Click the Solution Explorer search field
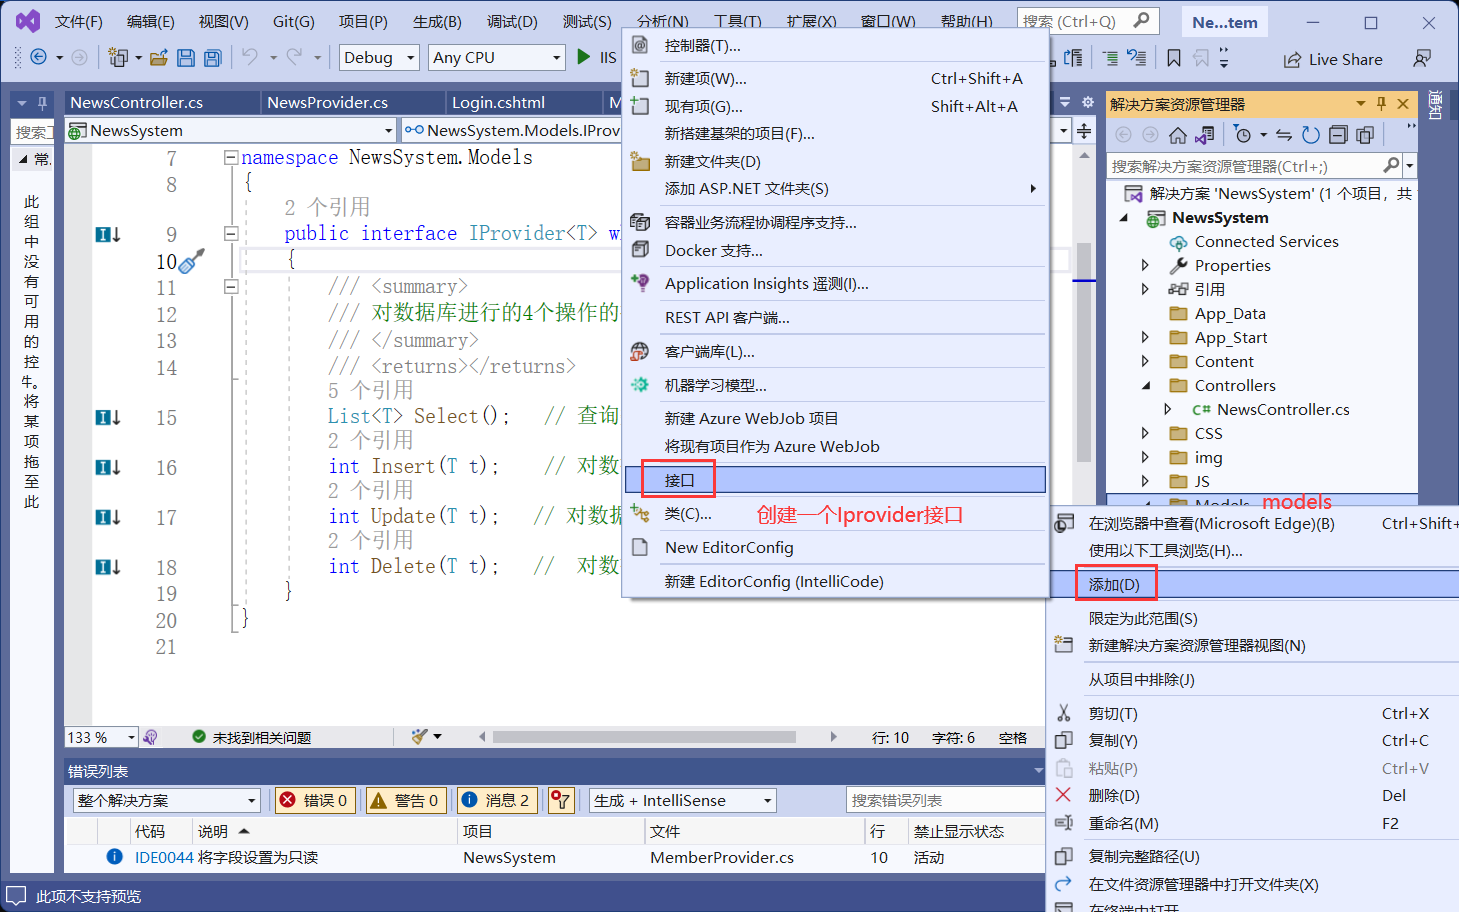Screen dimensions: 1459x912 [x=1244, y=166]
